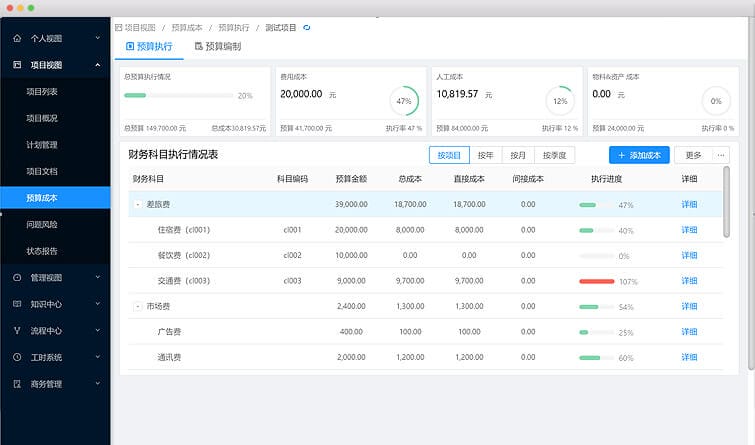The image size is (755, 445).
Task: Click the 54% progress bar for 市场费
Action: click(x=597, y=307)
